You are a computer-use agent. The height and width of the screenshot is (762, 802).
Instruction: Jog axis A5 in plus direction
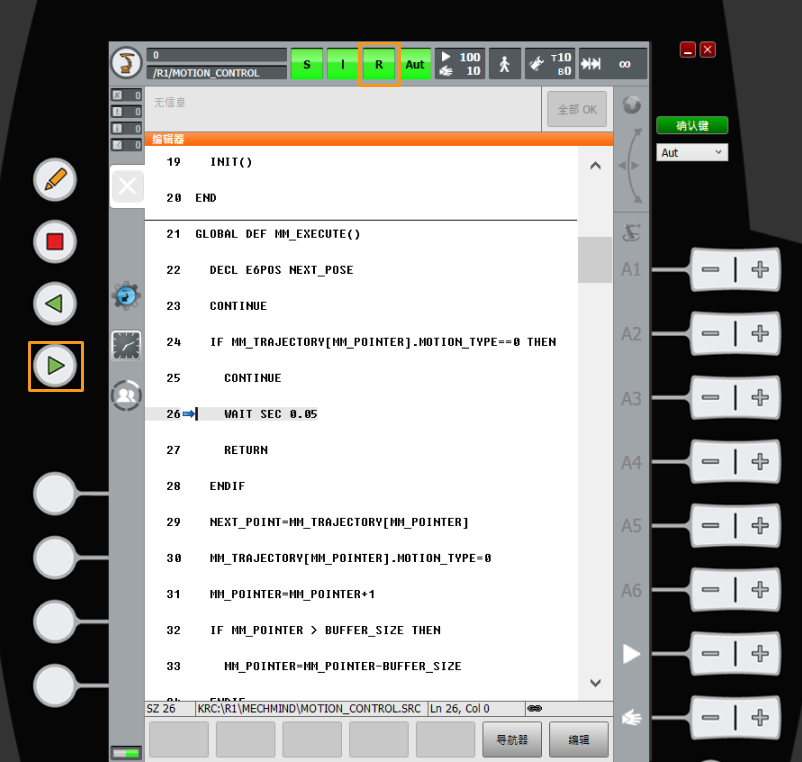click(760, 525)
